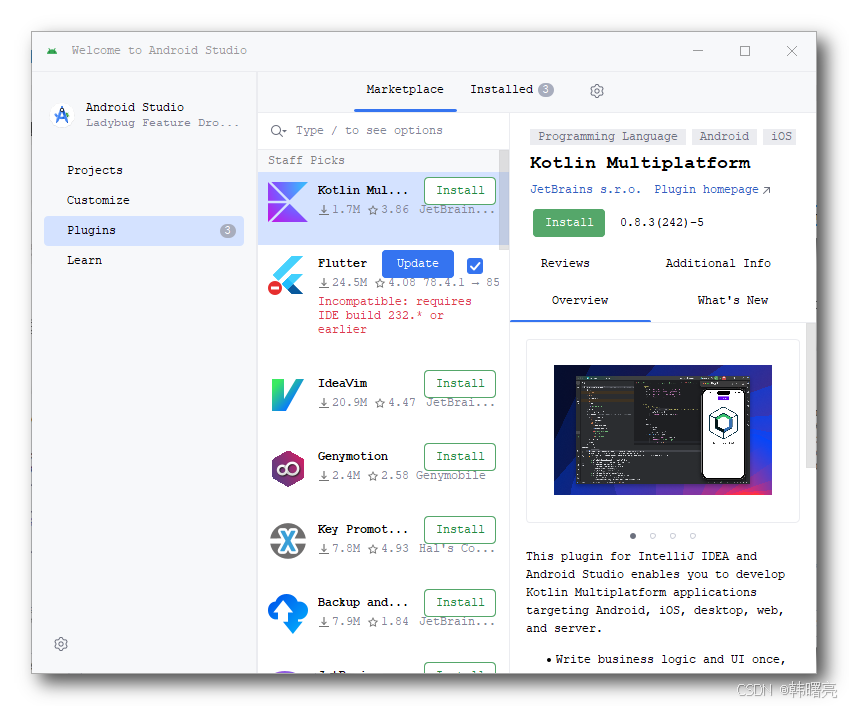The image size is (849, 706).
Task: Select the Backup and... plugin name
Action: pos(363,603)
